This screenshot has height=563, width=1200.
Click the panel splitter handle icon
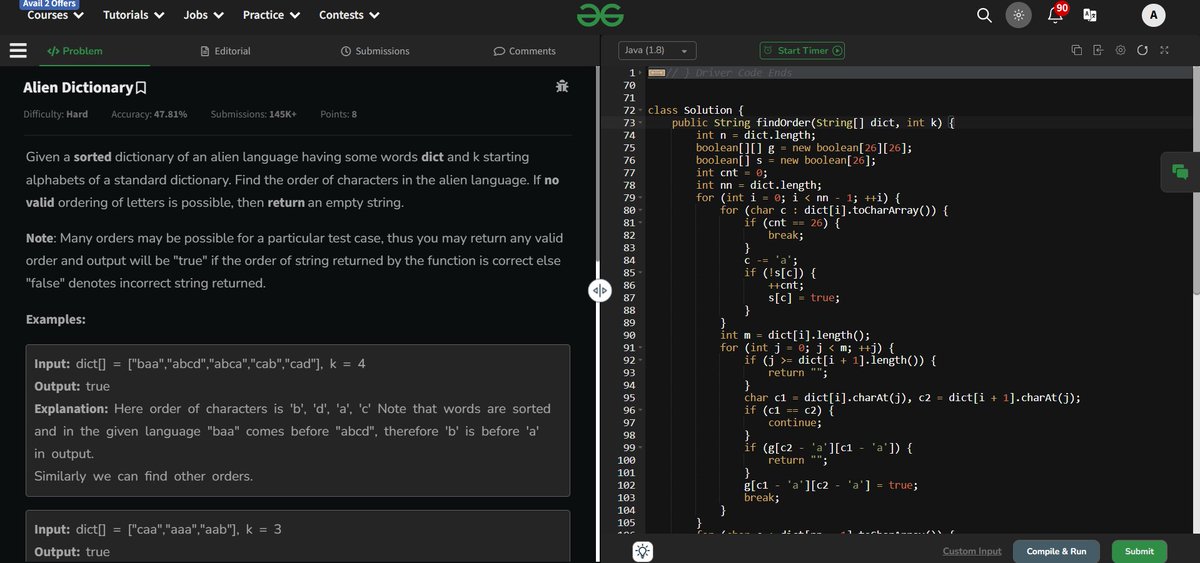click(x=600, y=291)
